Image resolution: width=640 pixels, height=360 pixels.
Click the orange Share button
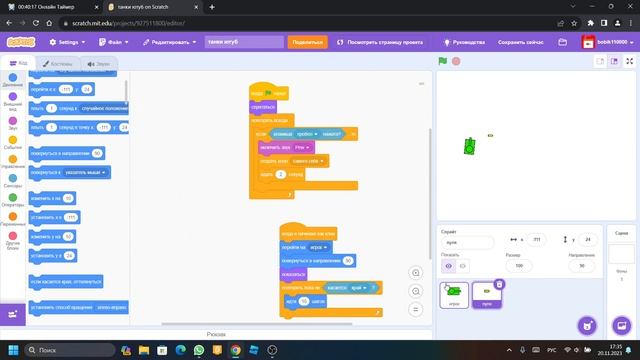pyautogui.click(x=307, y=42)
